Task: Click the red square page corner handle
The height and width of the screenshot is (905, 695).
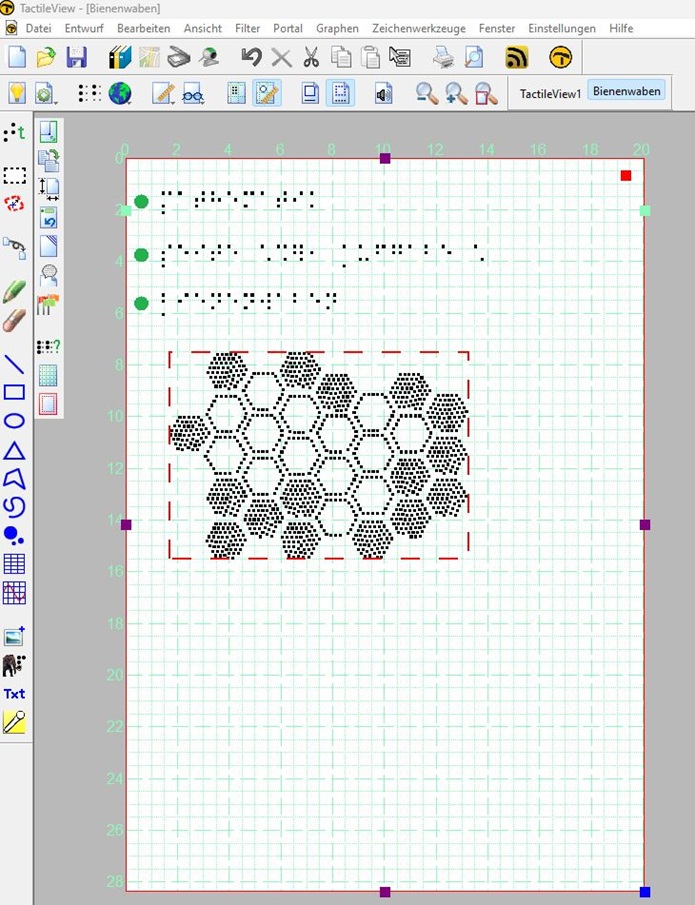Action: point(626,176)
